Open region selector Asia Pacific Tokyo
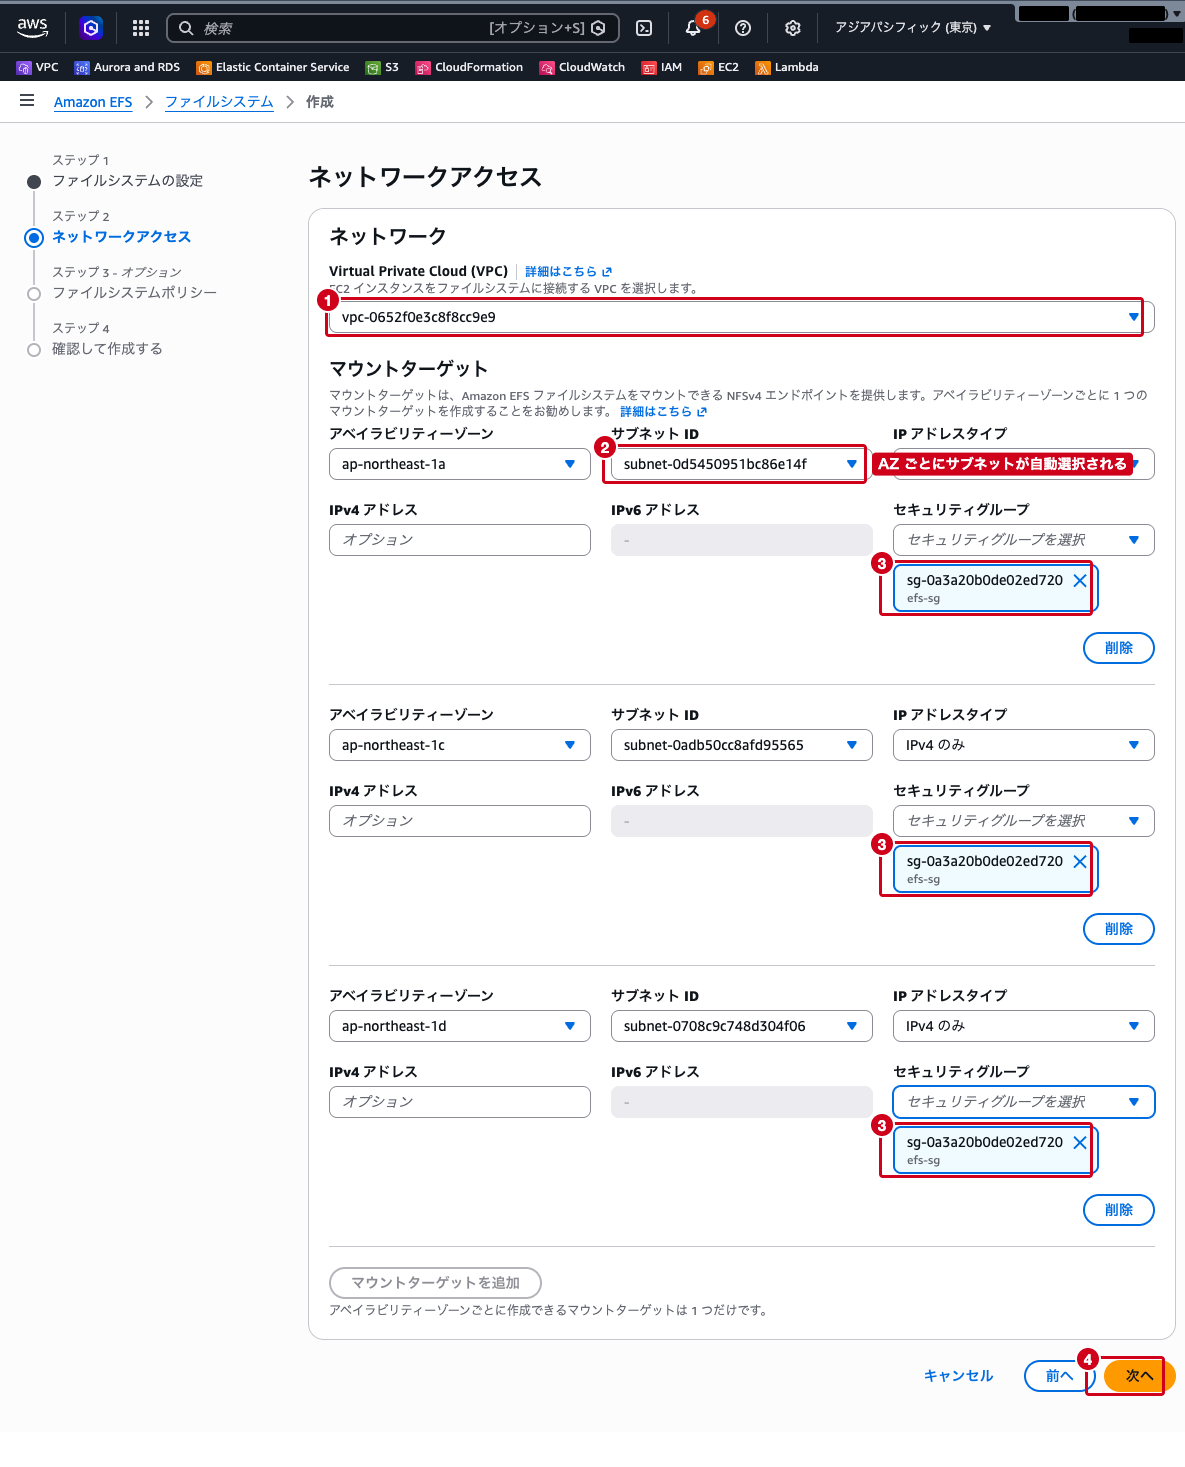This screenshot has width=1185, height=1467. coord(913,28)
